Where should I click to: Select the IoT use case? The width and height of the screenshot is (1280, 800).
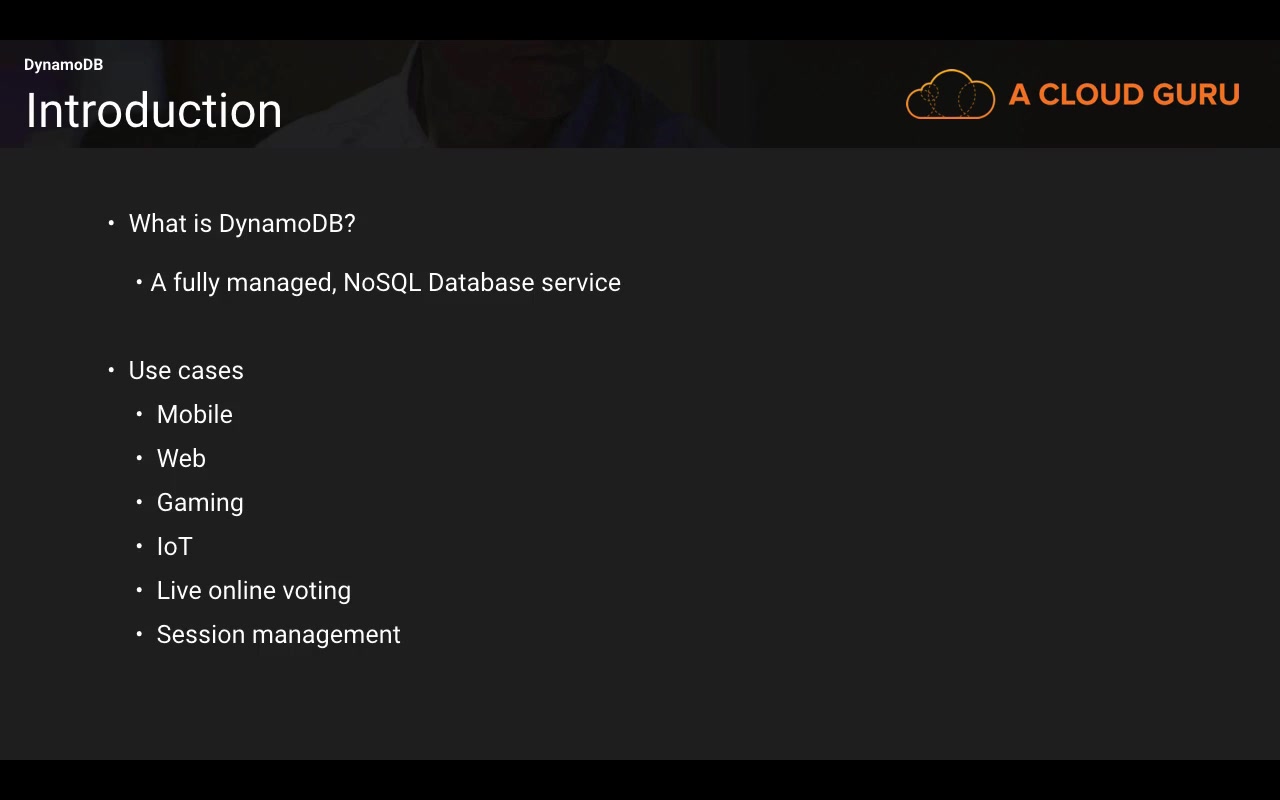(x=175, y=547)
